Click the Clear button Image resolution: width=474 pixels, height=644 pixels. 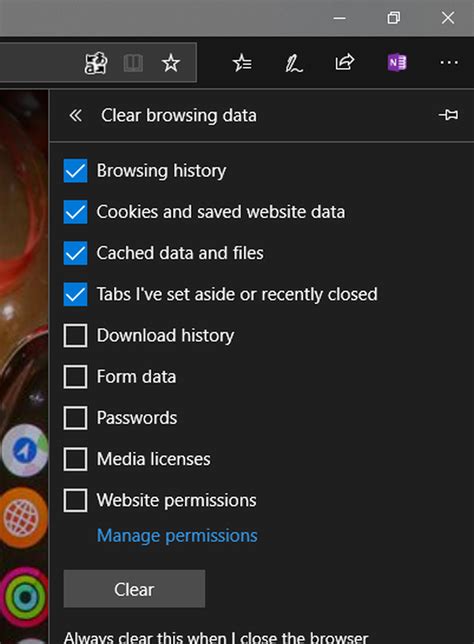(134, 589)
